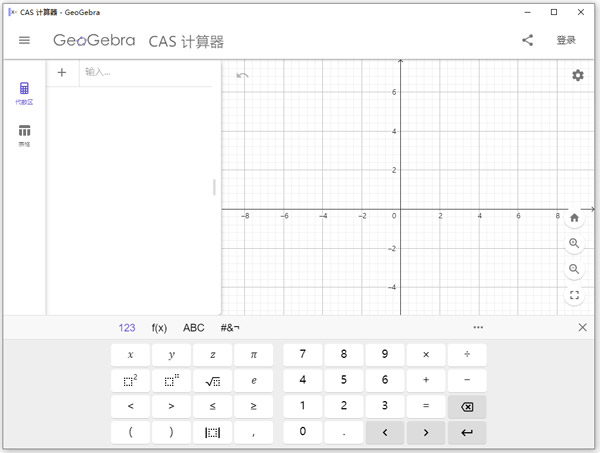Click the algebra input field
The image size is (600, 453).
(x=145, y=73)
